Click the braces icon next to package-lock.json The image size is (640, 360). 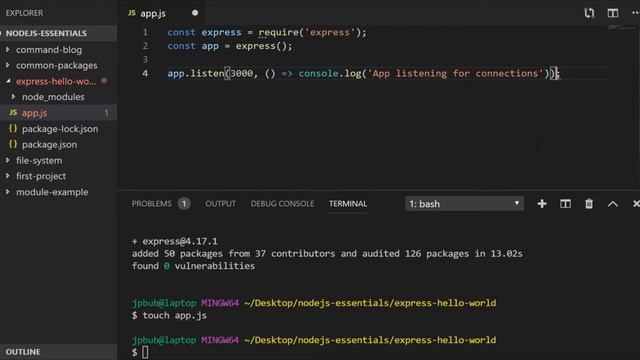coord(13,129)
